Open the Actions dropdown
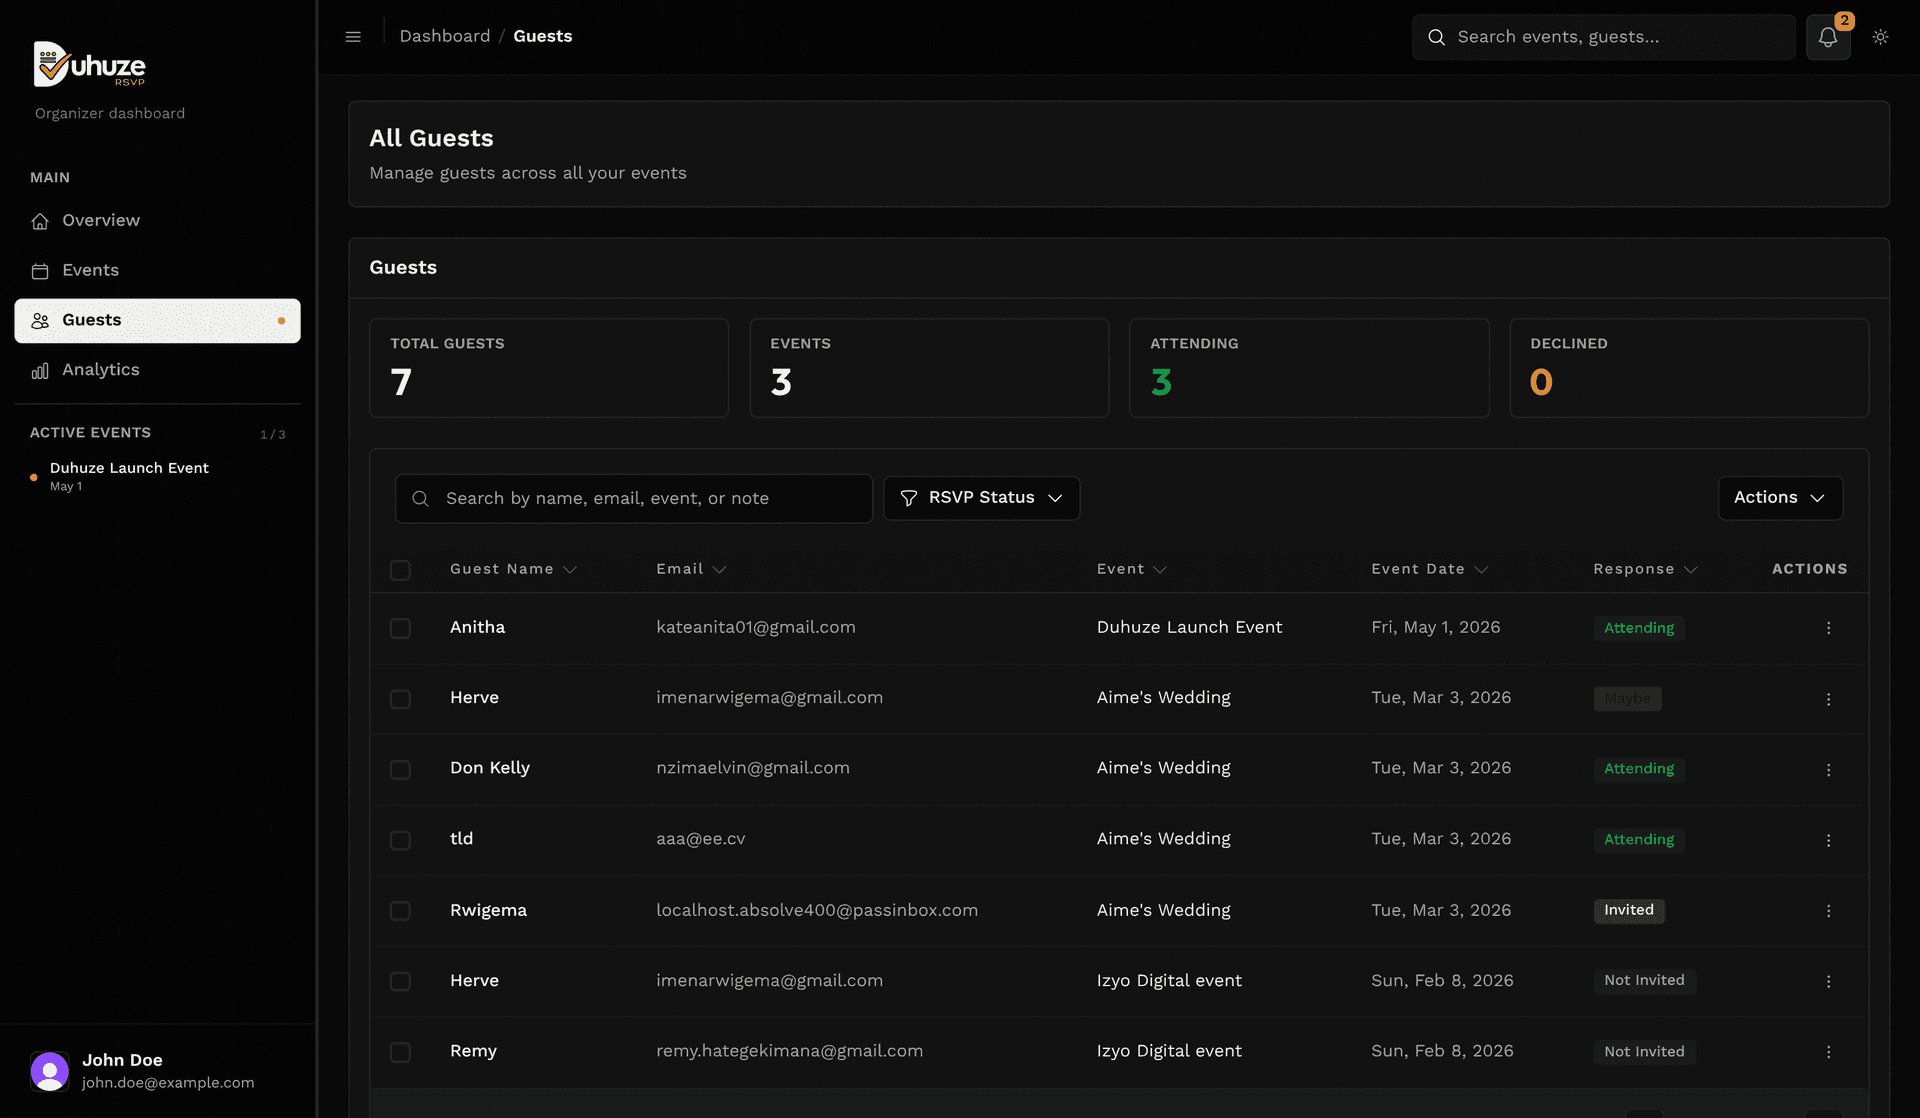 click(1780, 498)
